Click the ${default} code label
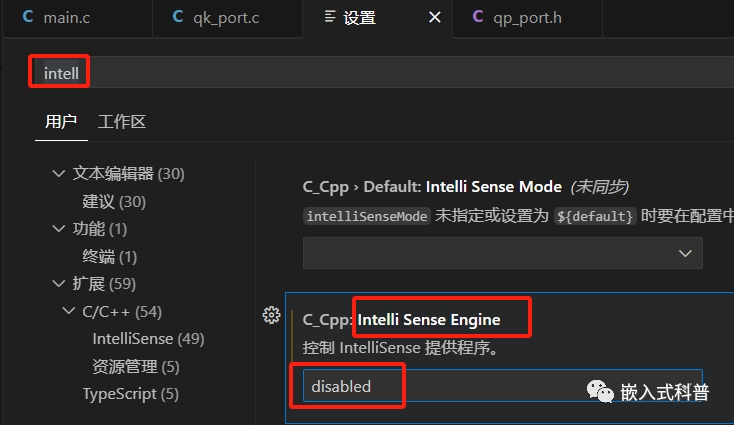This screenshot has width=734, height=425. point(595,216)
